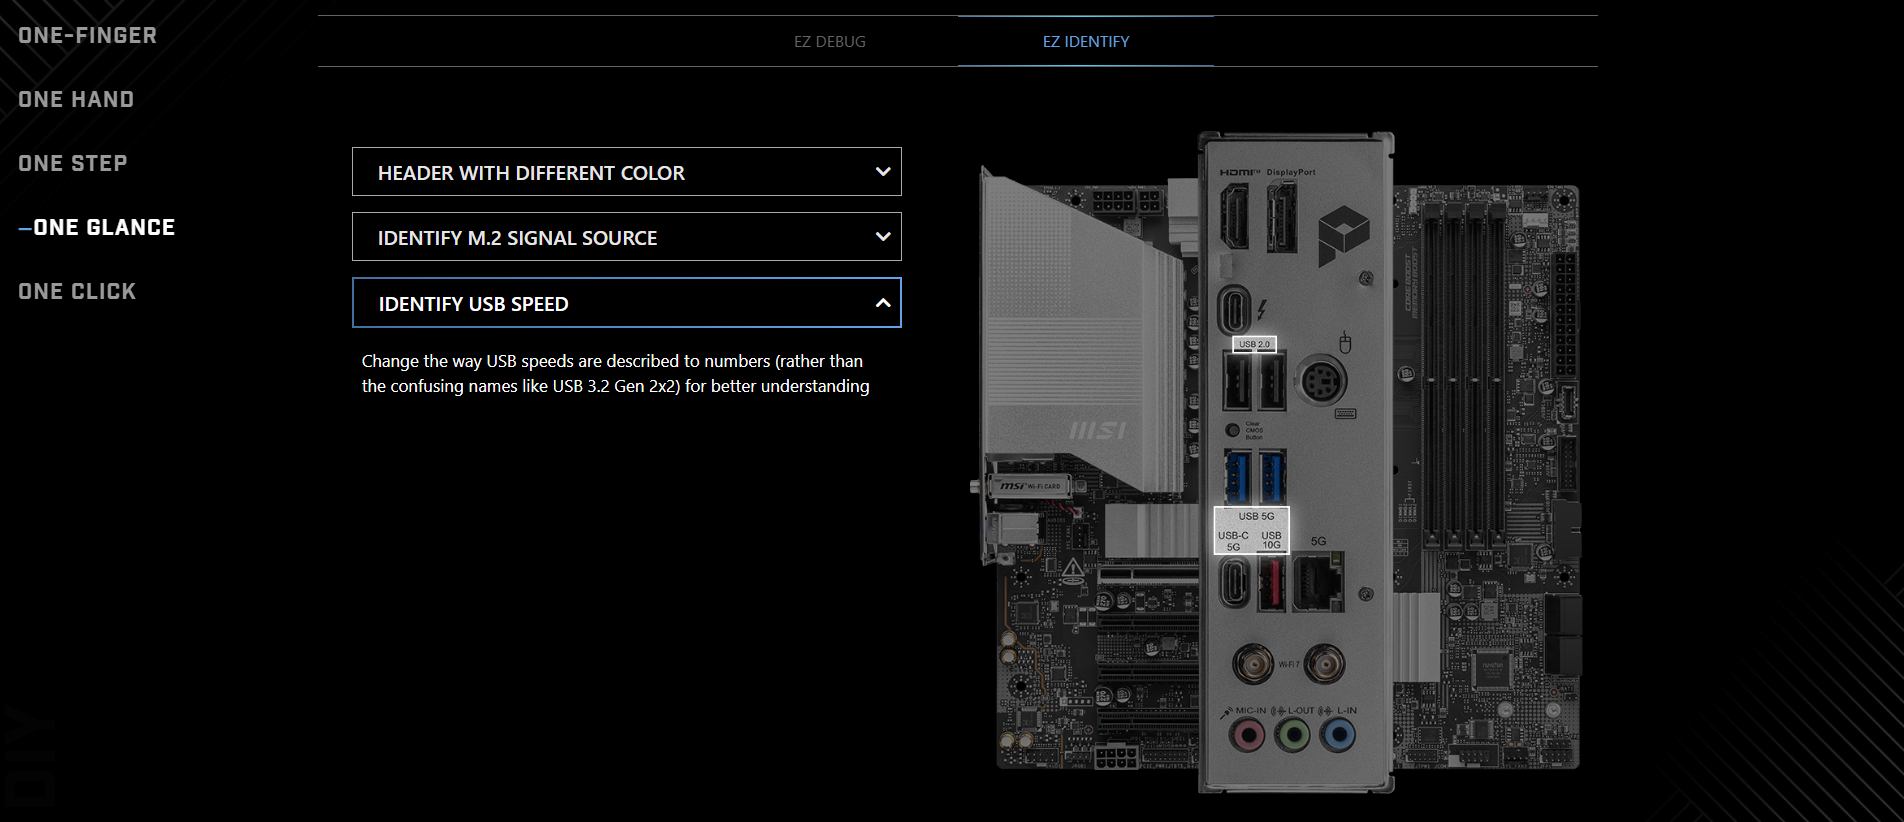This screenshot has height=822, width=1904.
Task: Click the HDMI port on the rear panel
Action: [1235, 216]
